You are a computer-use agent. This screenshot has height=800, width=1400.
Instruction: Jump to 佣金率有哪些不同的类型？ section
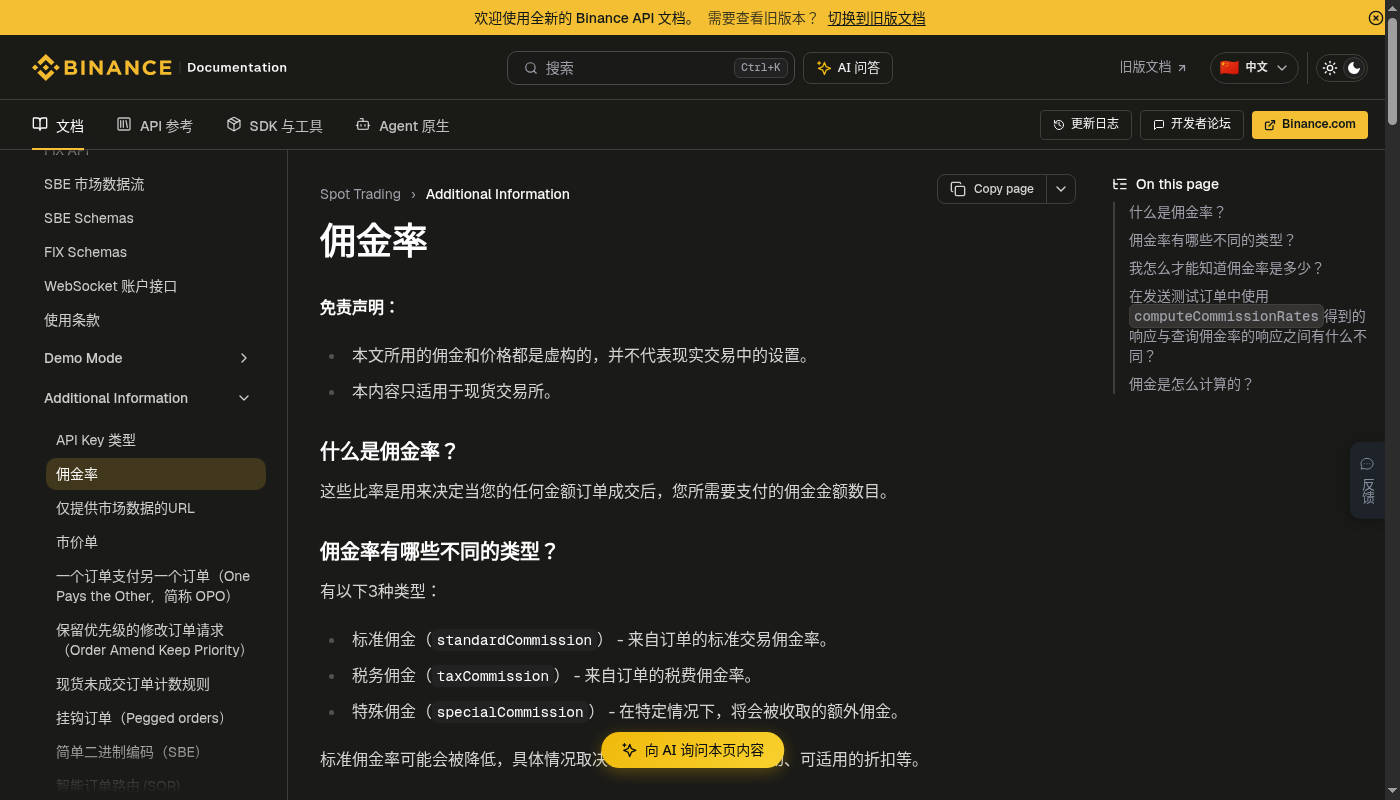(1212, 240)
